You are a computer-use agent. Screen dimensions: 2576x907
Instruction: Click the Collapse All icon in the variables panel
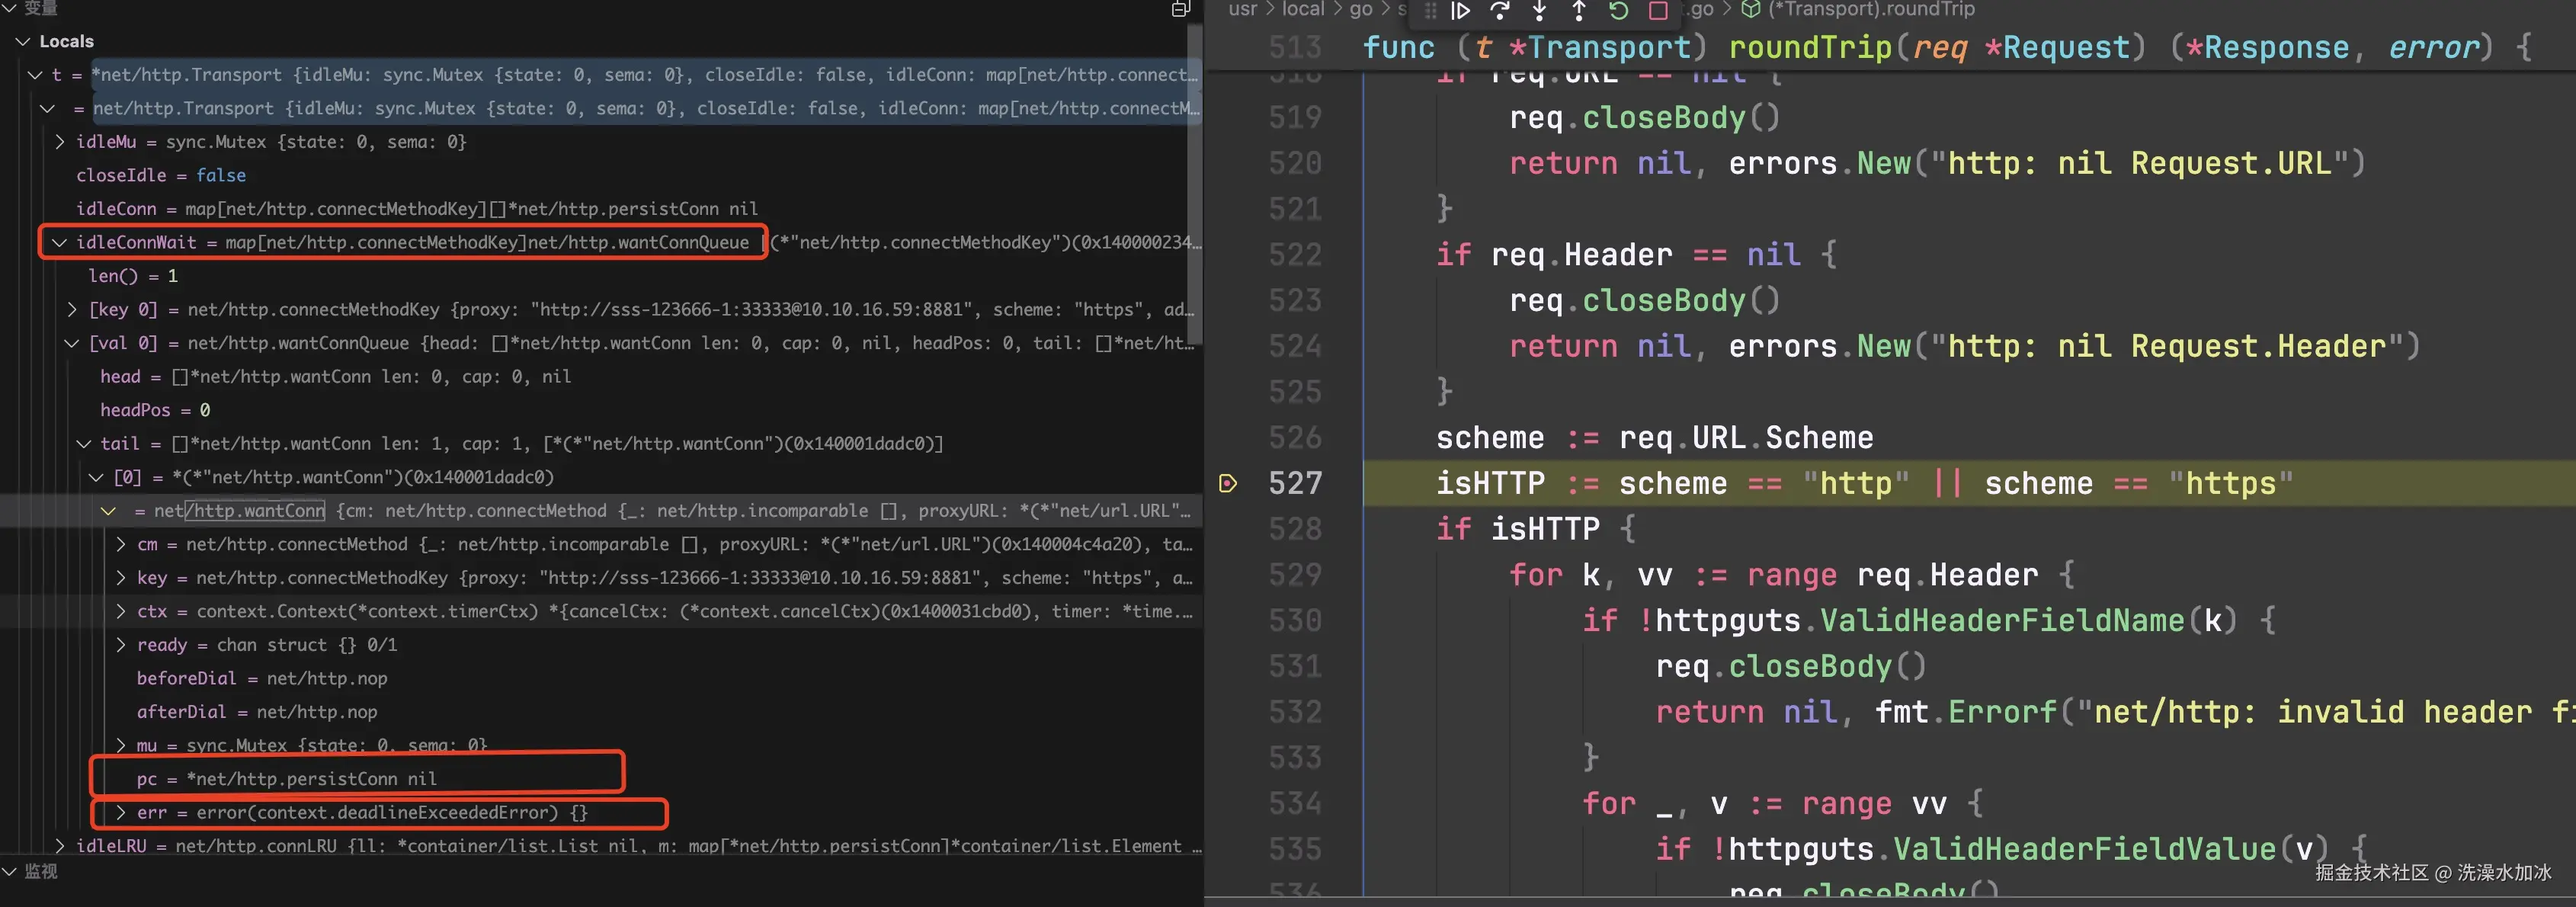1180,9
